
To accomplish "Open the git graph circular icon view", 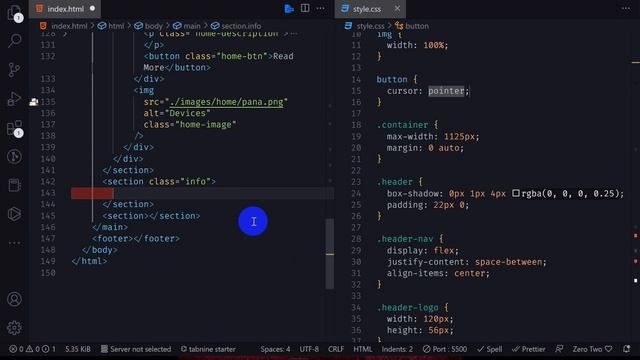I will pyautogui.click(x=14, y=156).
